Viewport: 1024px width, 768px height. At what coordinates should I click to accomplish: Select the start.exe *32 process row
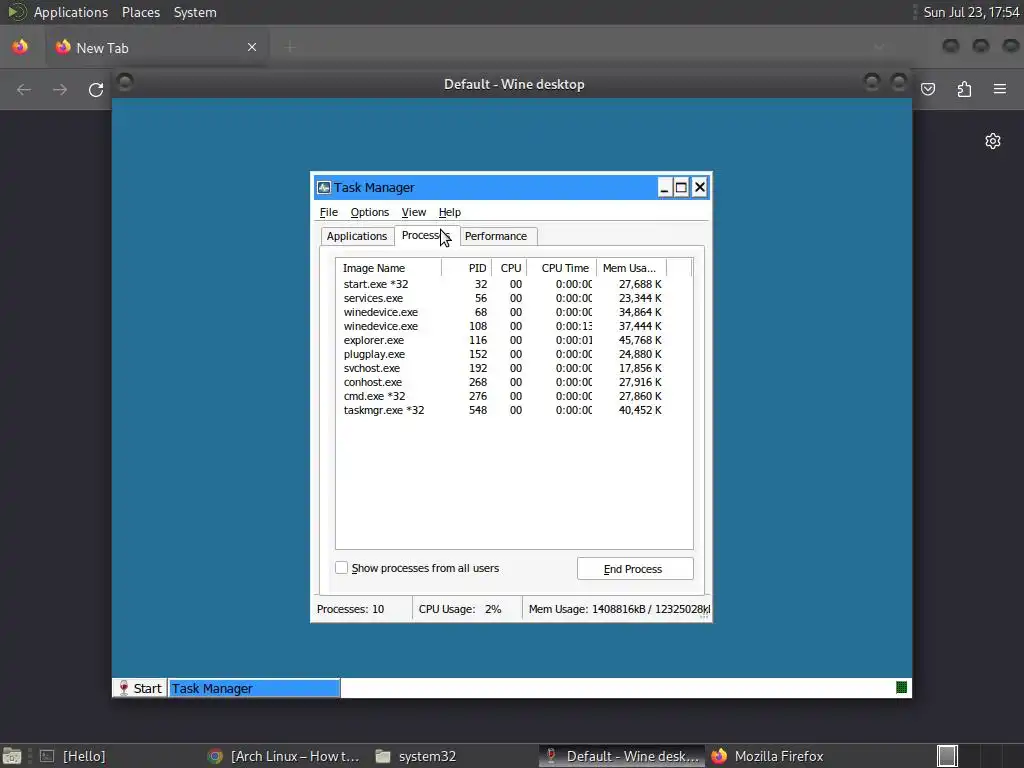tap(503, 284)
